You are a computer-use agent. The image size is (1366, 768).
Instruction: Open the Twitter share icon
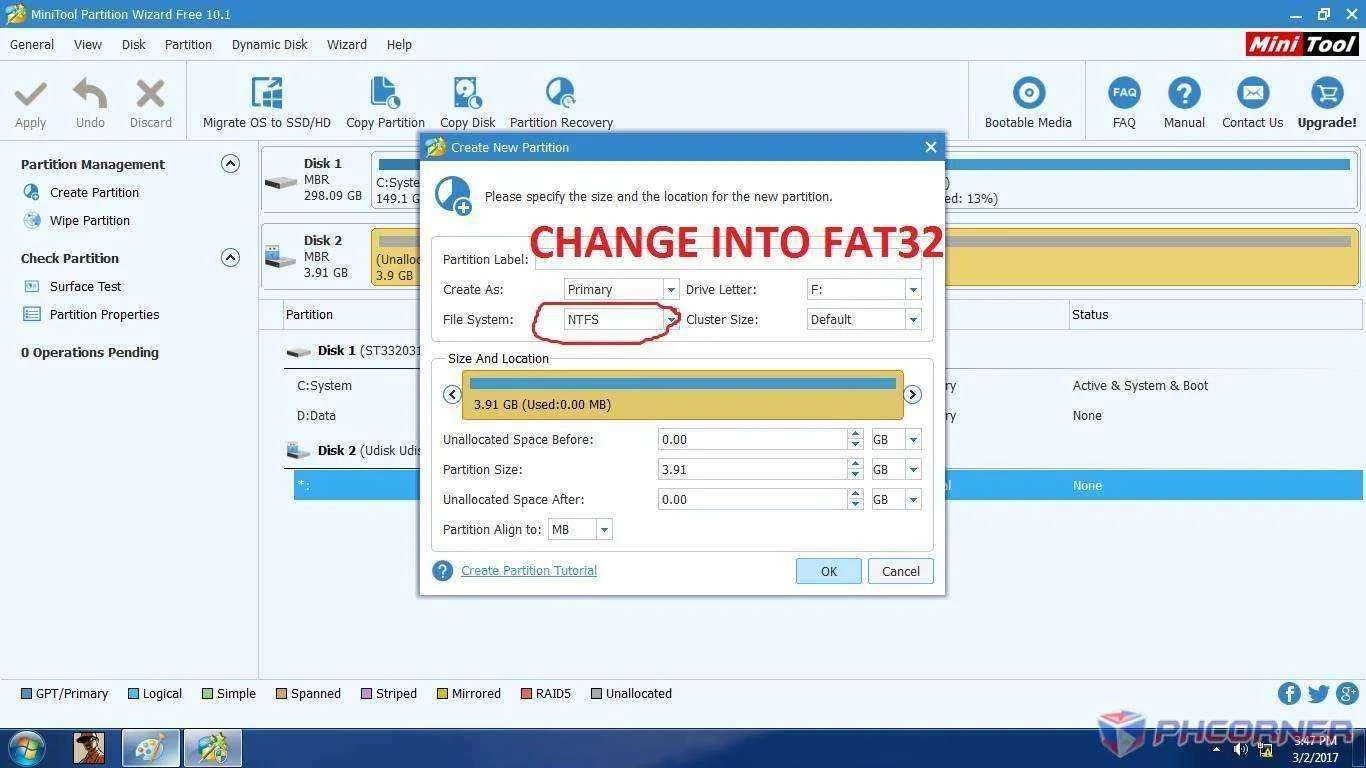(1318, 693)
